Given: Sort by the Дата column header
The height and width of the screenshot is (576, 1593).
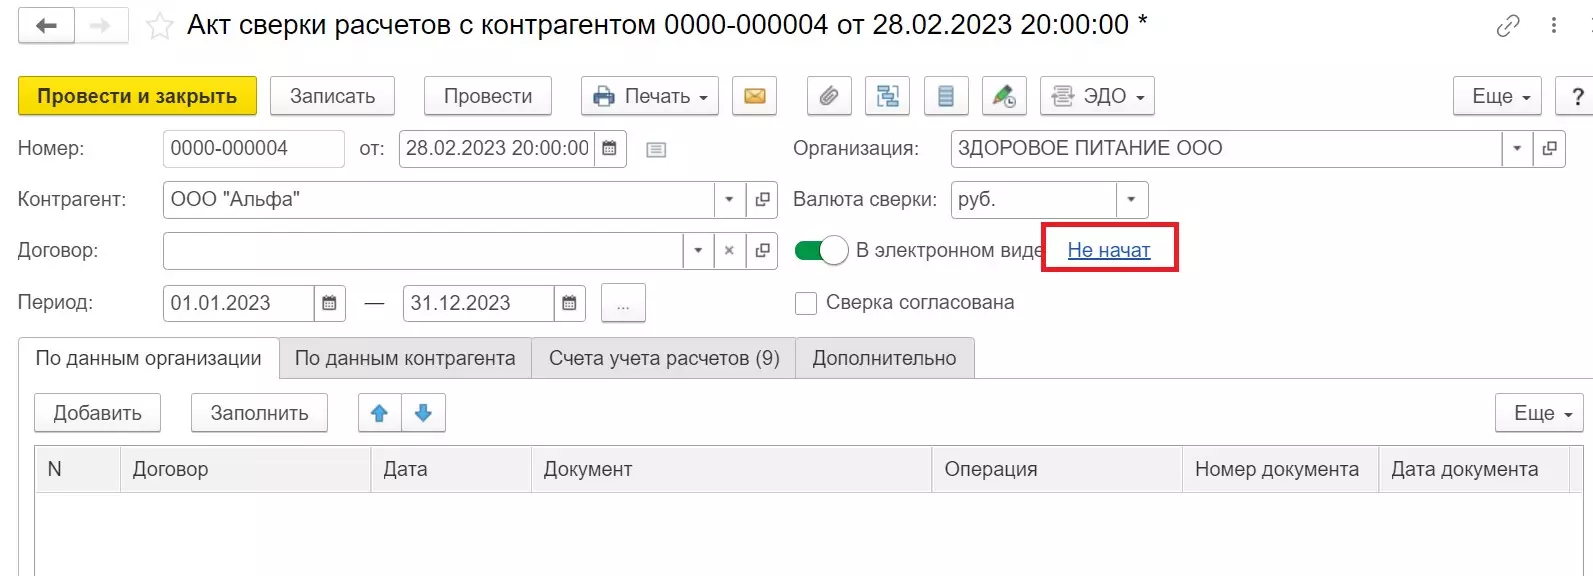Looking at the screenshot, I should pos(450,469).
